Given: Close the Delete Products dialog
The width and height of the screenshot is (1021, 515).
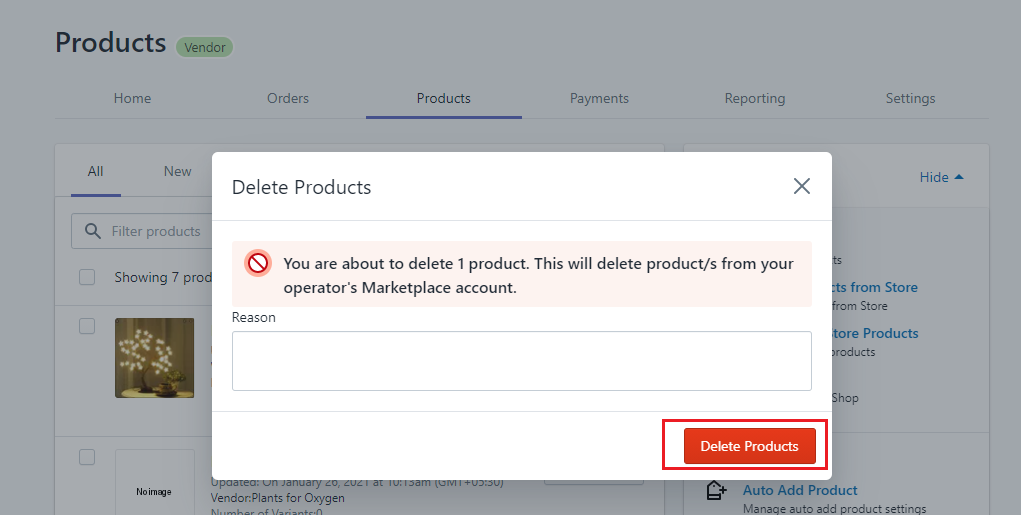Looking at the screenshot, I should [x=802, y=186].
